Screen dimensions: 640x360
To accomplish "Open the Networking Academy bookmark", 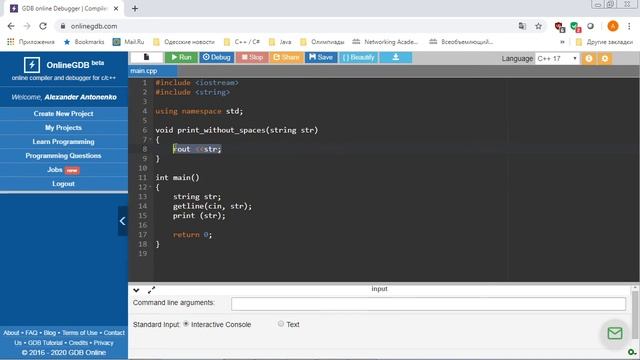I will point(385,42).
